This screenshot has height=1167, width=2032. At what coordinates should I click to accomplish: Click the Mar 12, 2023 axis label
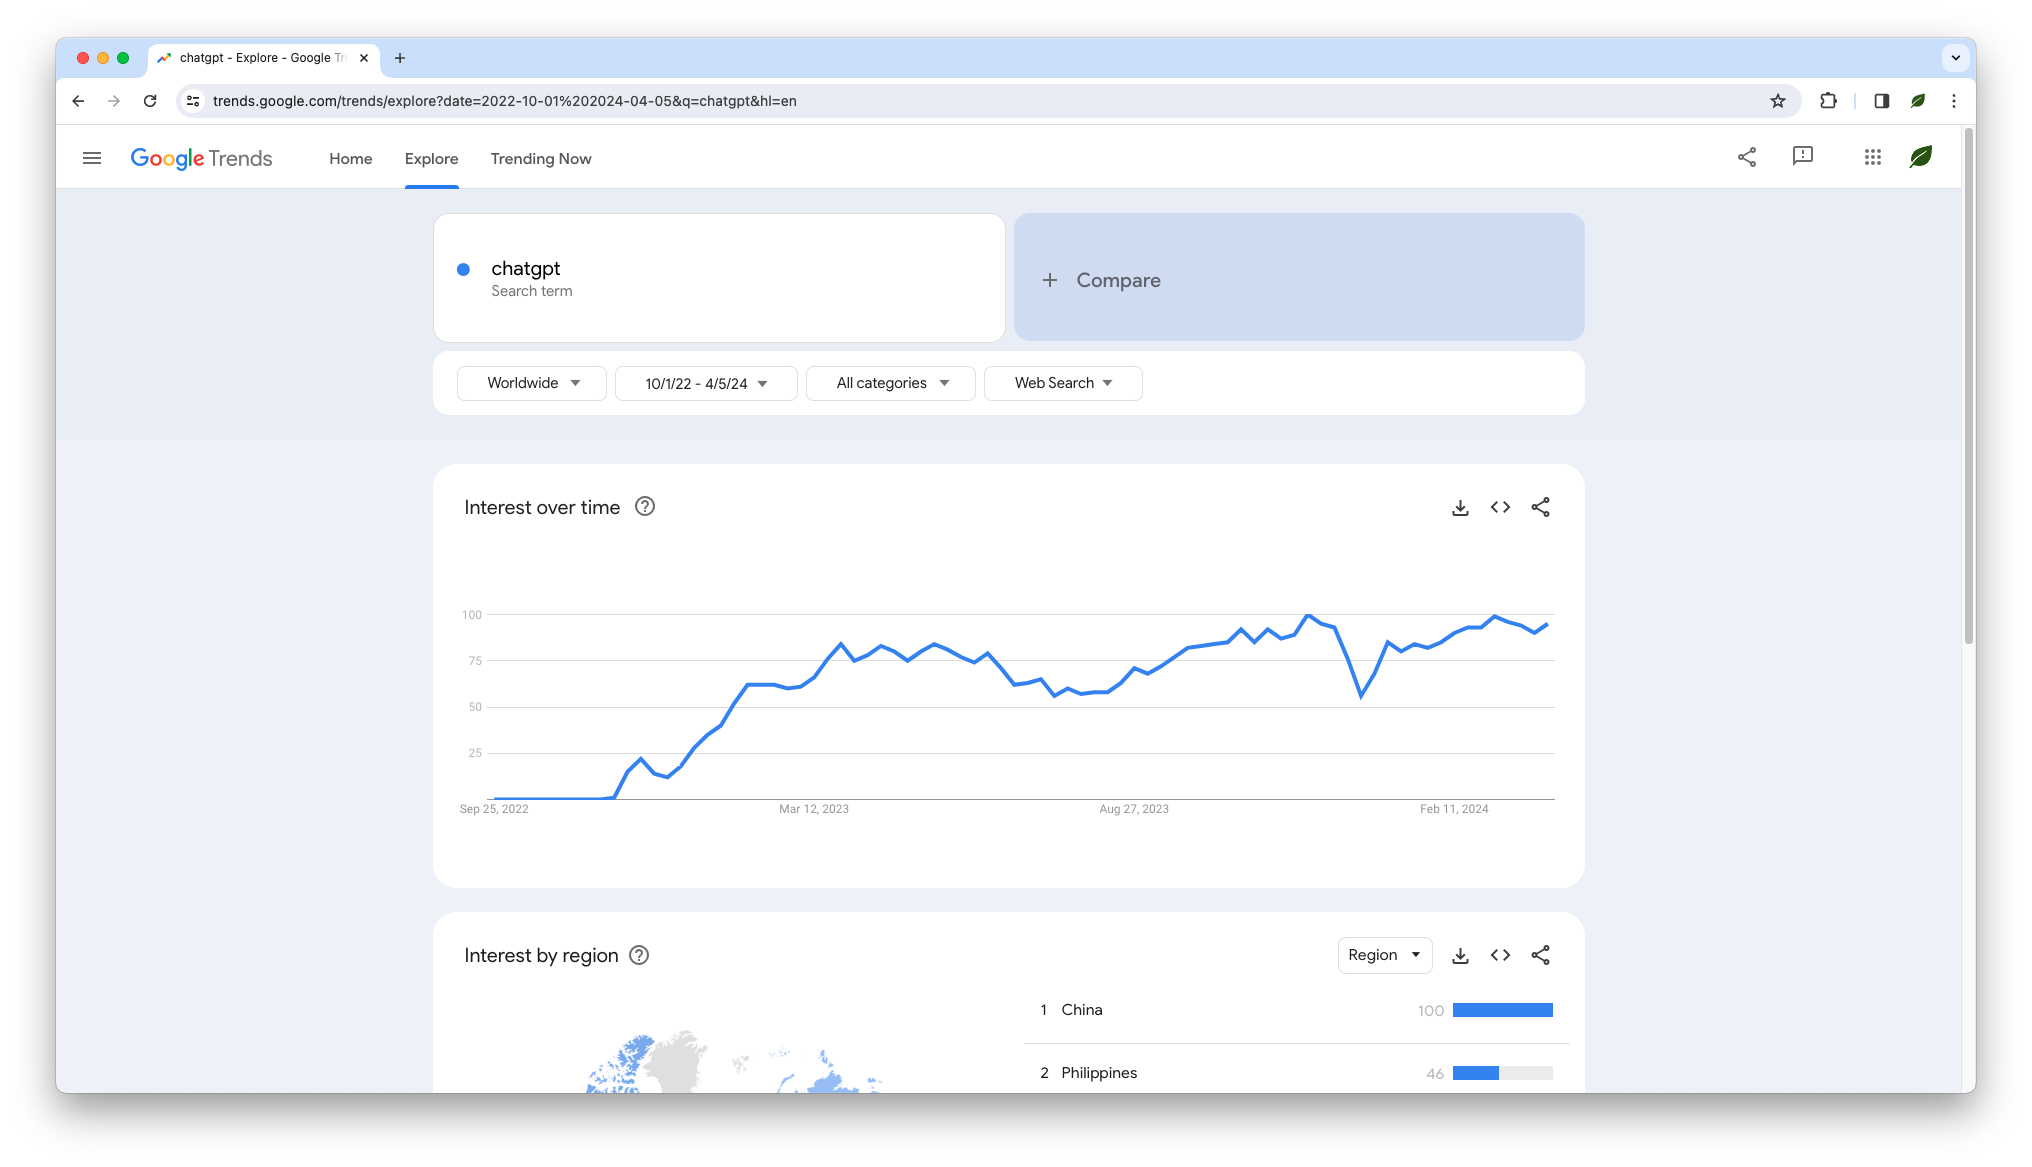(x=814, y=809)
